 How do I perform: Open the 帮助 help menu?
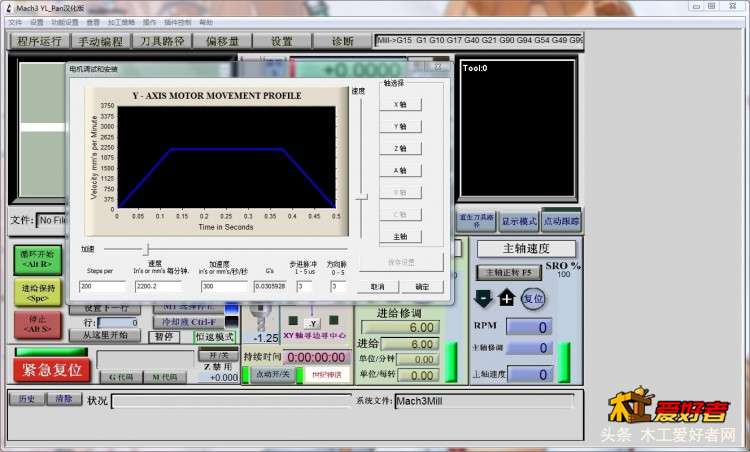point(206,22)
